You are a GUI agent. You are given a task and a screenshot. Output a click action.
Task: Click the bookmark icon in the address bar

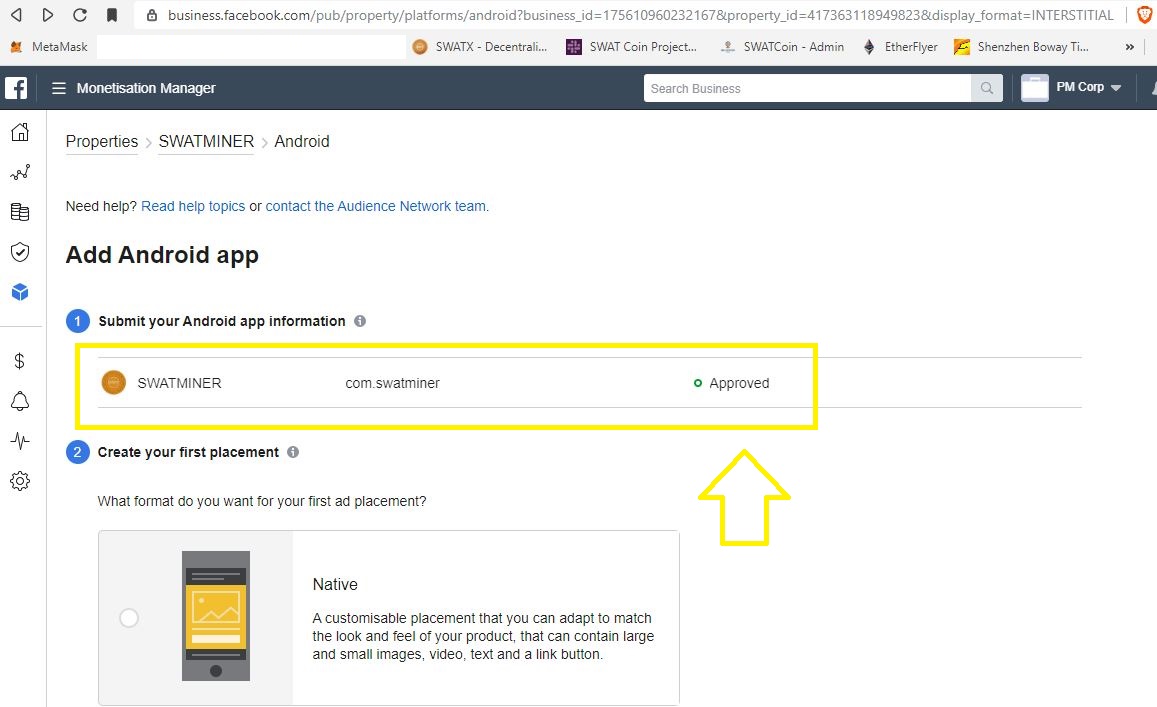pyautogui.click(x=111, y=15)
